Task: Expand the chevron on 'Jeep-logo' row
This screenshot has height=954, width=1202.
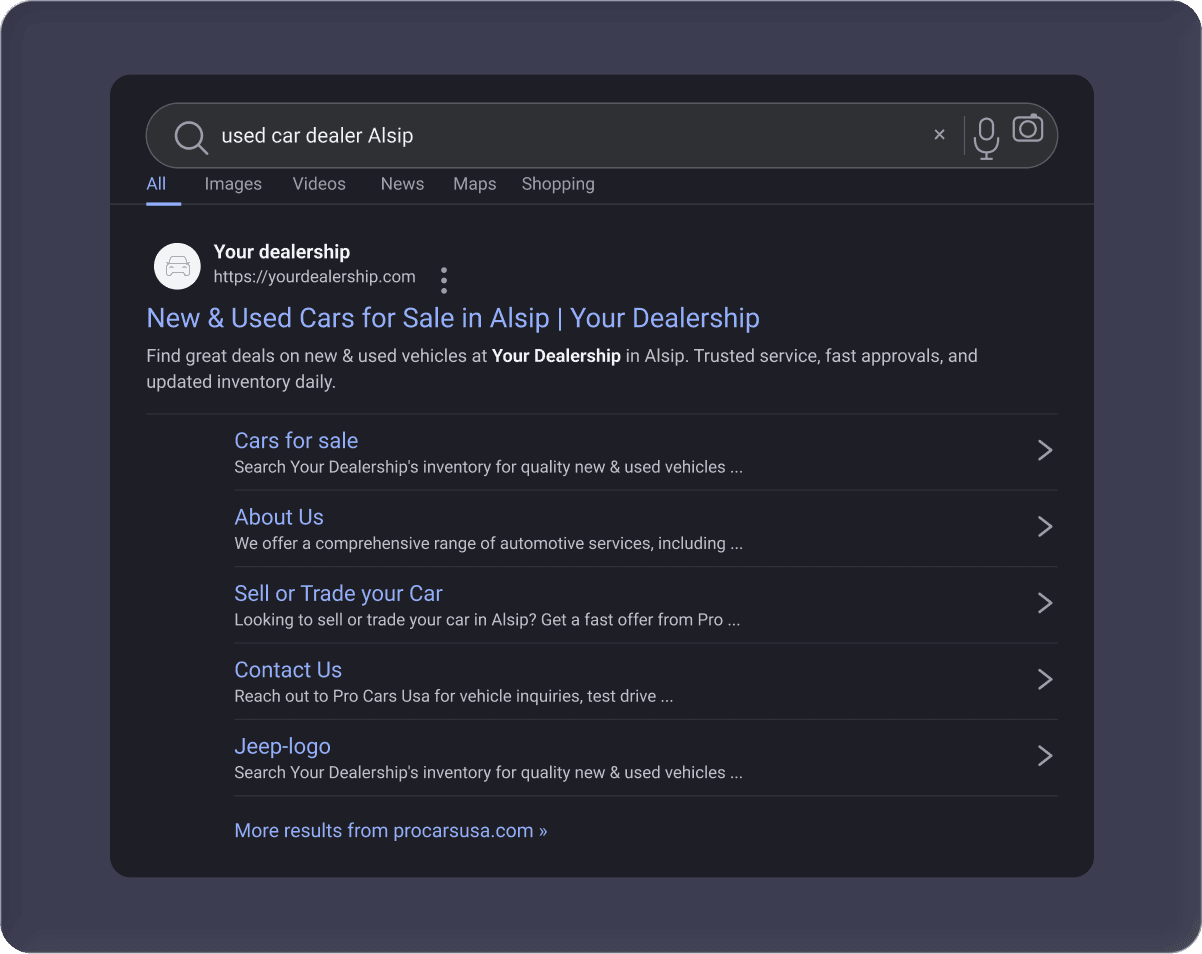Action: pyautogui.click(x=1045, y=756)
